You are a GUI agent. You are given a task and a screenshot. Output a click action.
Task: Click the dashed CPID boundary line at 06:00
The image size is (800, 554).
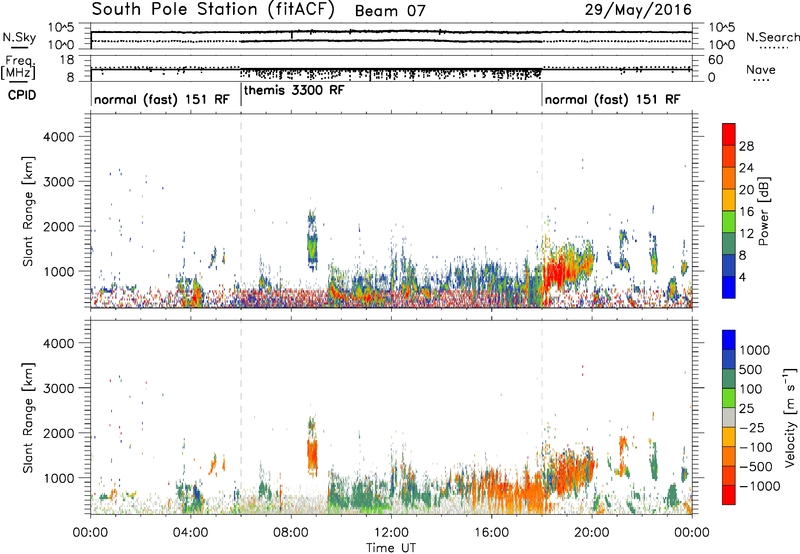241,209
